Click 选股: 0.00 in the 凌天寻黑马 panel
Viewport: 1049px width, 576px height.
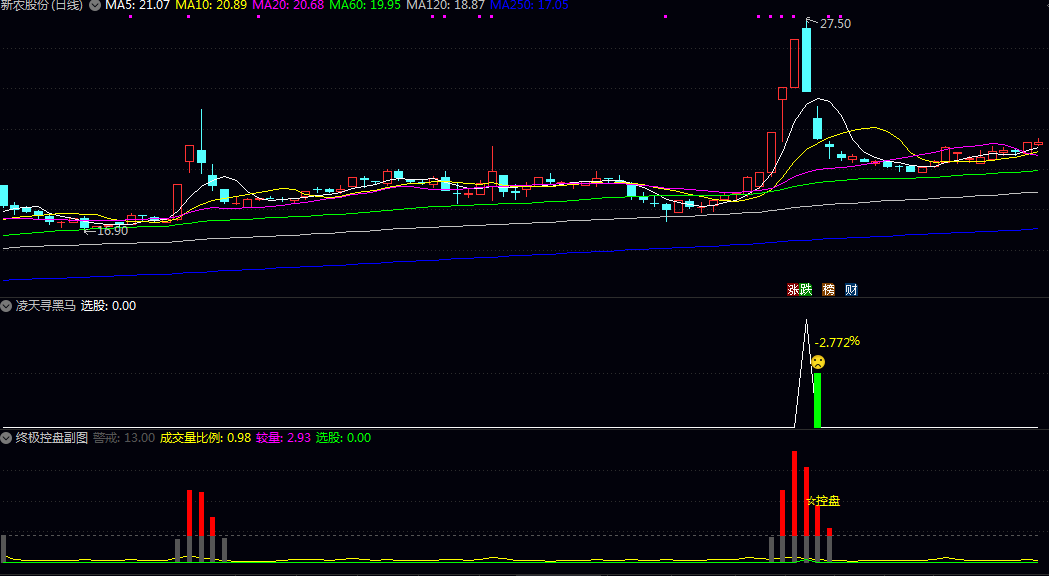pyautogui.click(x=108, y=306)
